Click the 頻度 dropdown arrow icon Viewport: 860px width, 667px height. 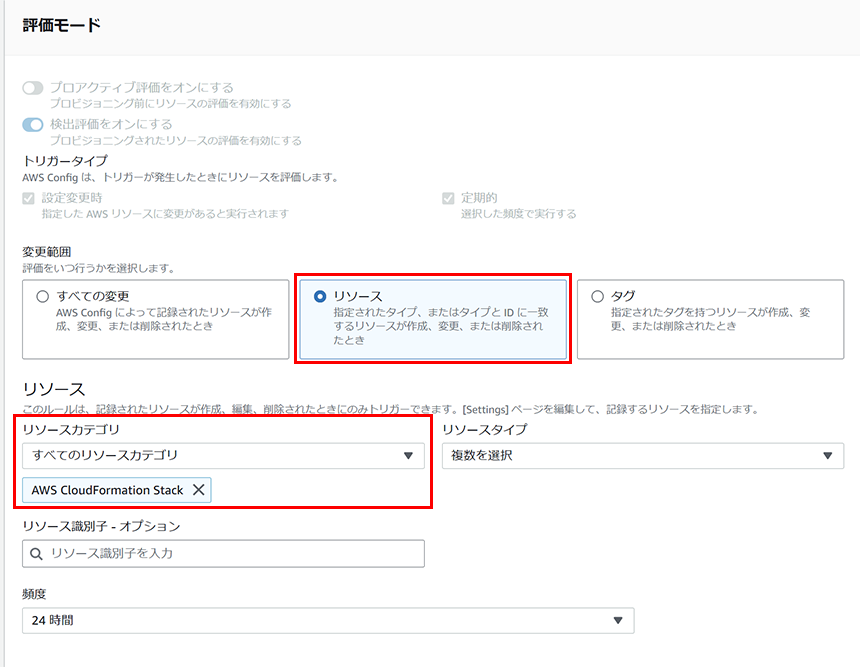tap(618, 620)
